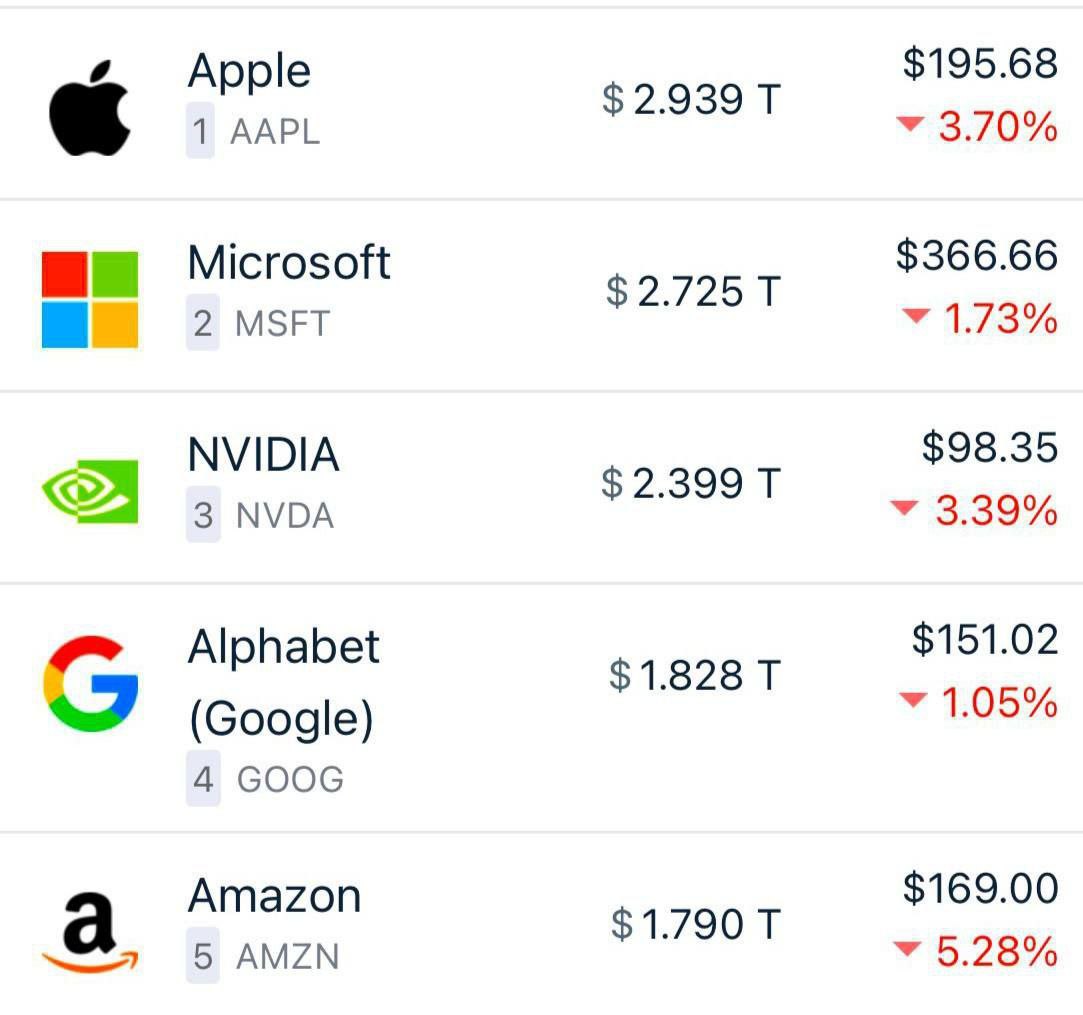Select the AAPL ticker symbol
This screenshot has height=1015, width=1083.
(275, 132)
